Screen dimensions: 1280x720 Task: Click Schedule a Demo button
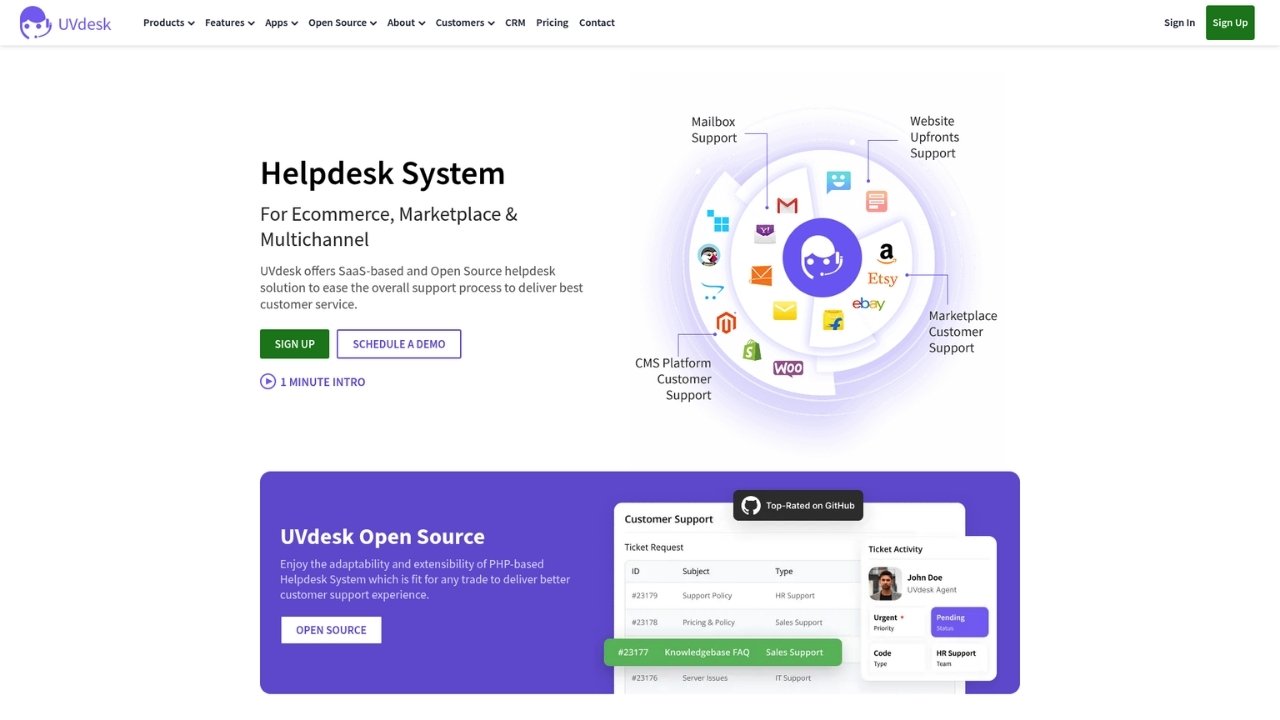pyautogui.click(x=399, y=344)
